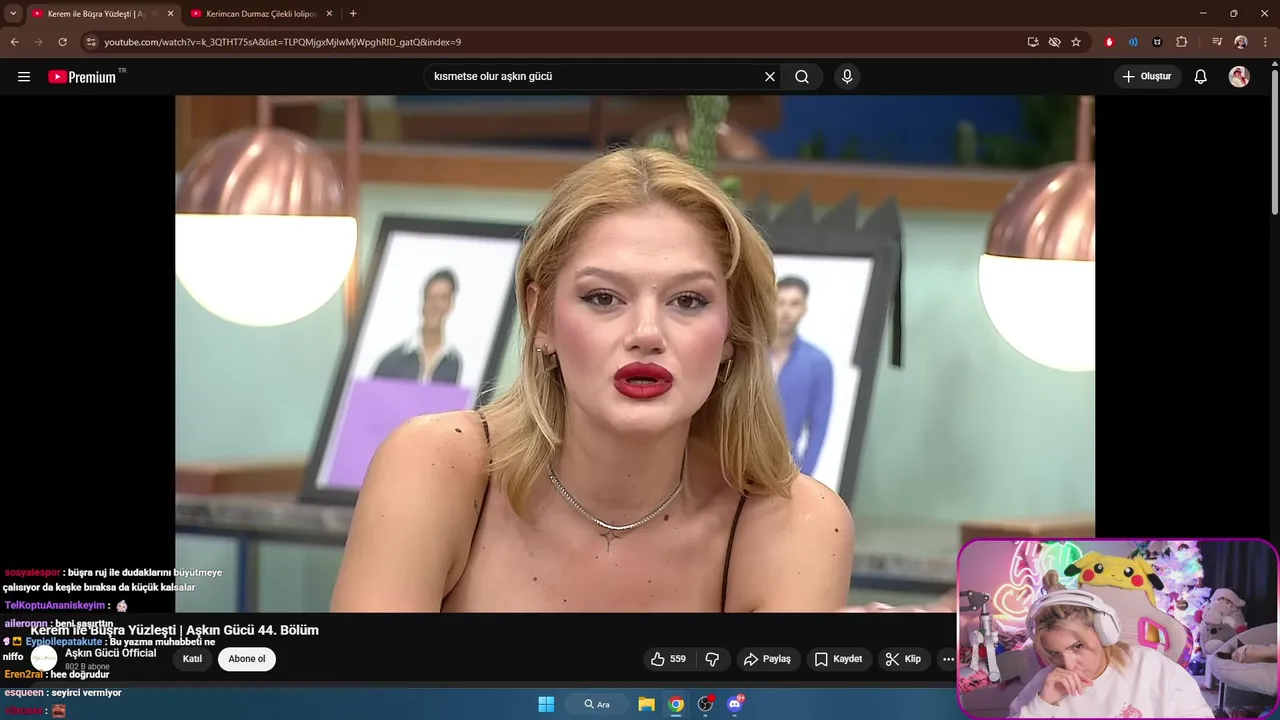The width and height of the screenshot is (1280, 720).
Task: Open OBS Studio from the taskbar
Action: click(x=705, y=704)
